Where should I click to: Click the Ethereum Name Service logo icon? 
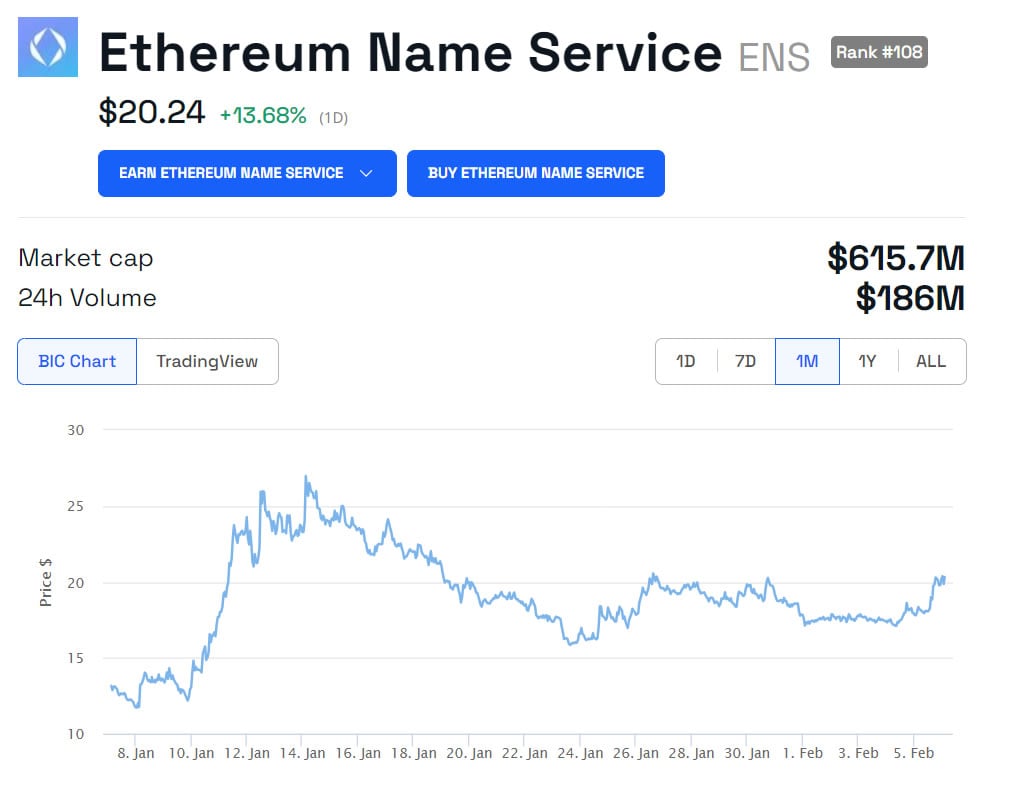click(x=48, y=47)
